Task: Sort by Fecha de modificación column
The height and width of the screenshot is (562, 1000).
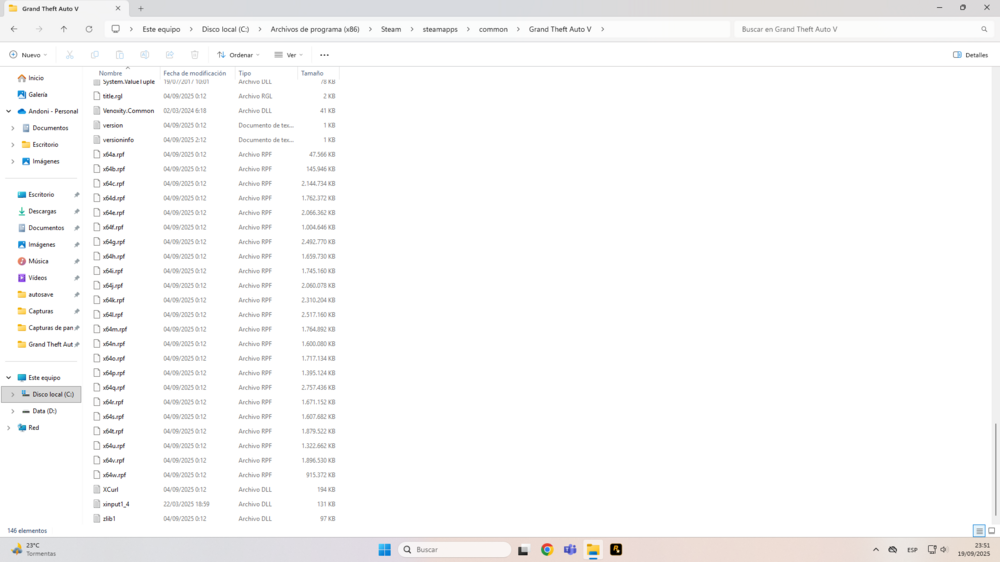Action: (195, 73)
